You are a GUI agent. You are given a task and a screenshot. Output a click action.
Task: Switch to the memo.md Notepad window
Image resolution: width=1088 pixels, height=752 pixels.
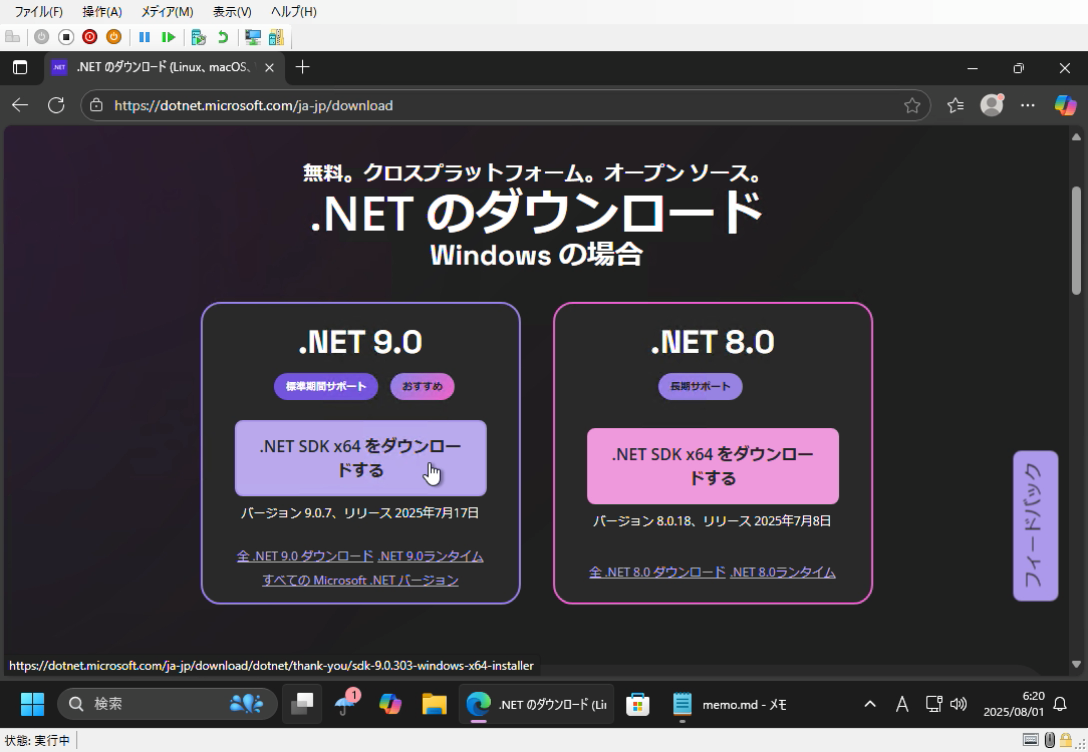731,704
